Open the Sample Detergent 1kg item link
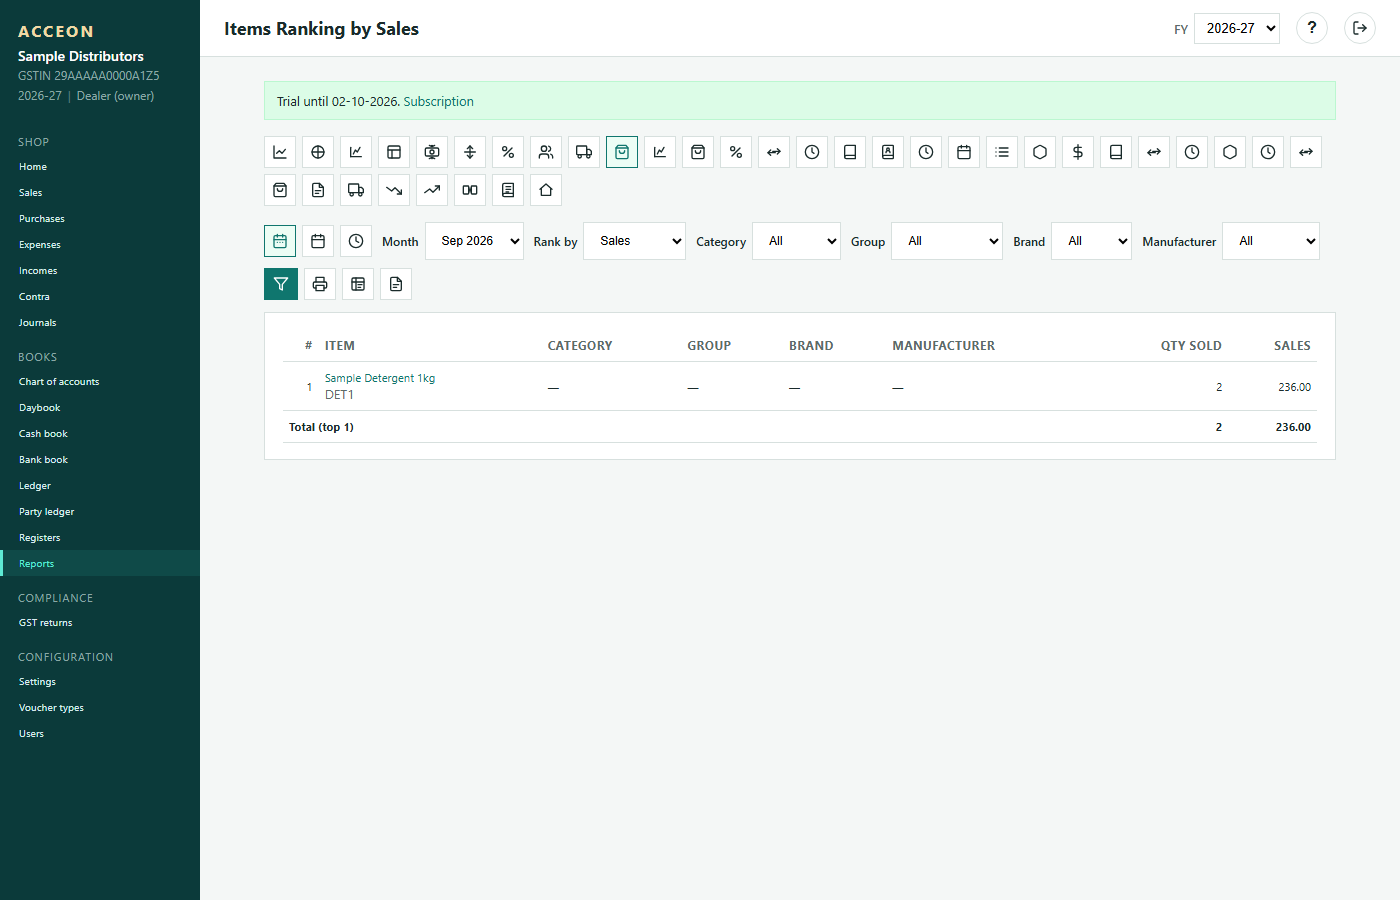 point(380,378)
